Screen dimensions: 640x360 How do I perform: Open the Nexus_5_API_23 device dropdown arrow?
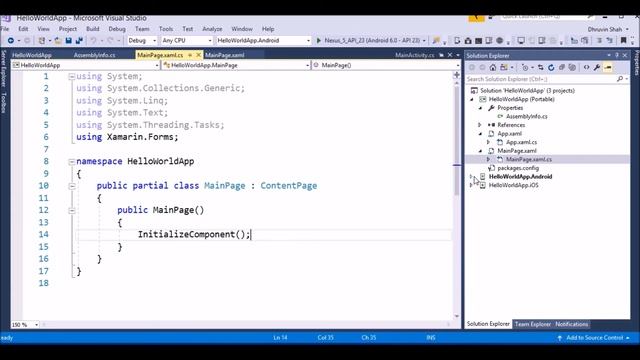[424, 41]
